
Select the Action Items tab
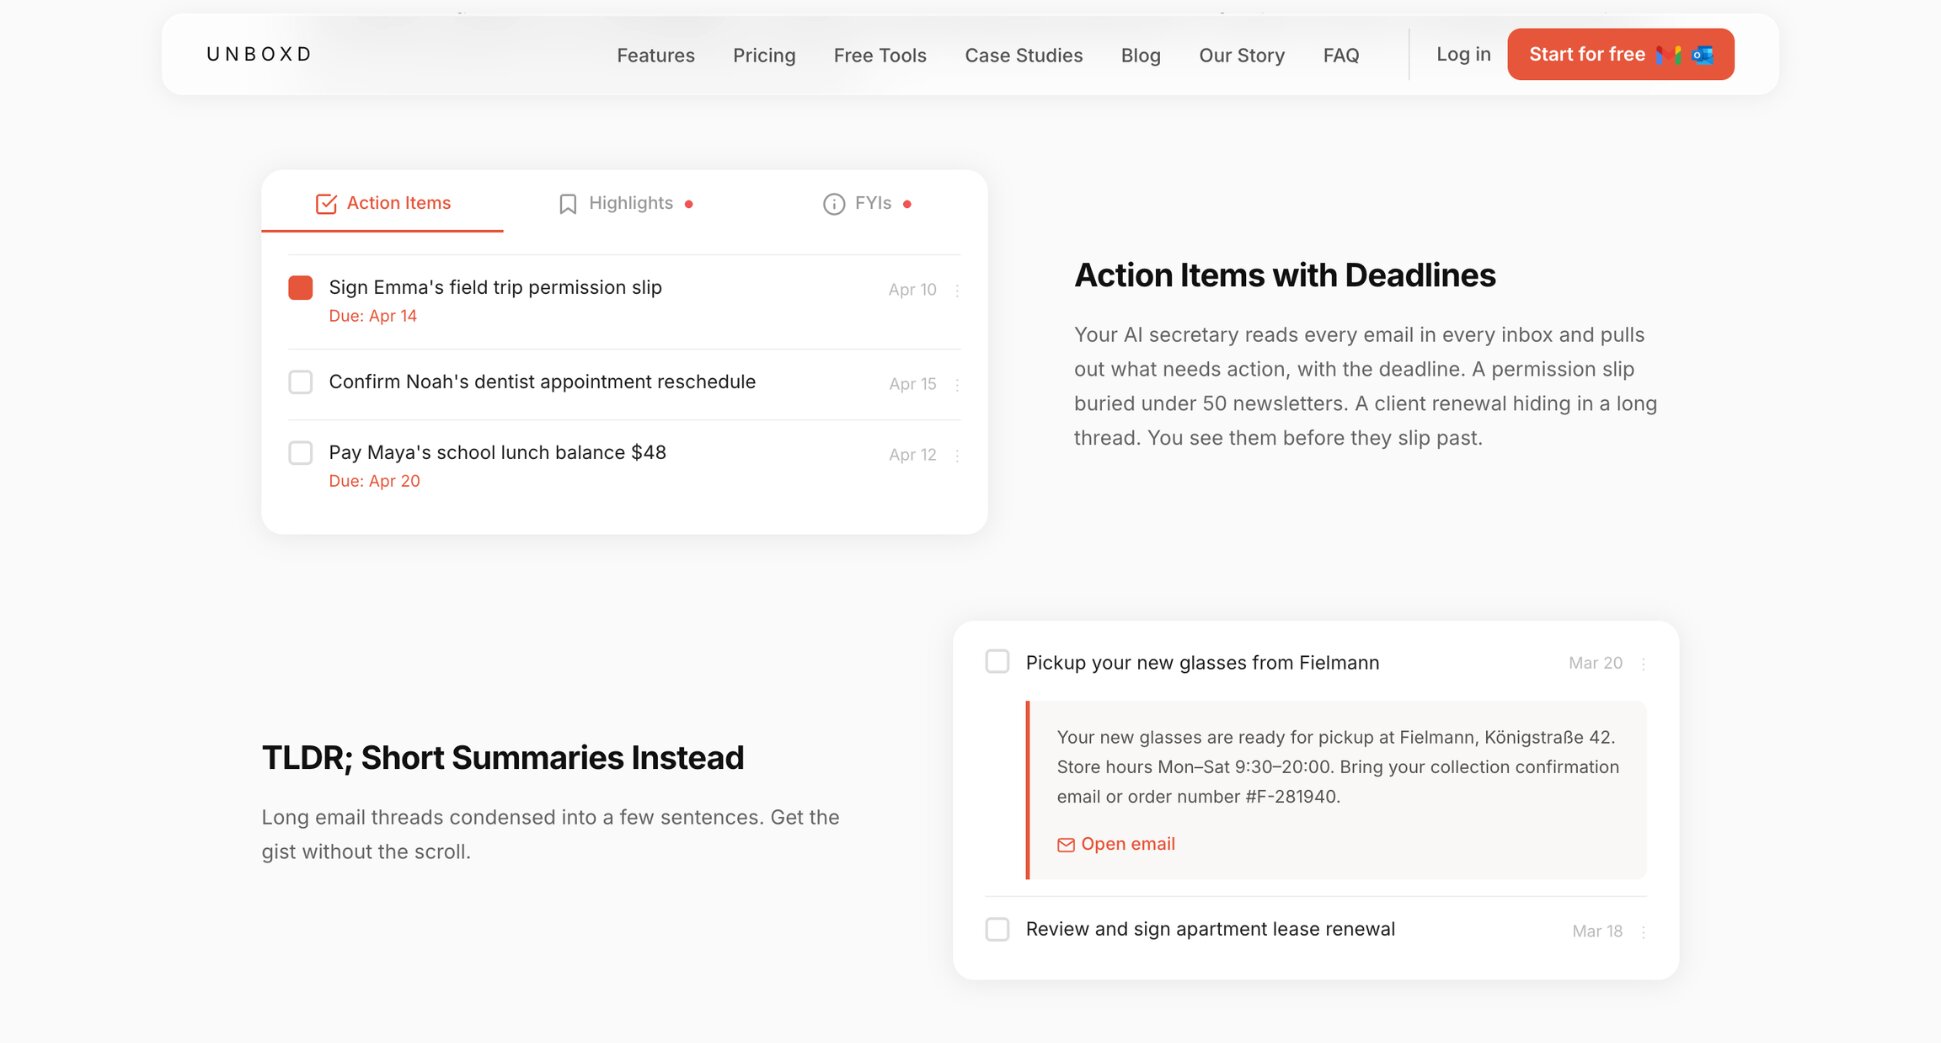point(382,203)
